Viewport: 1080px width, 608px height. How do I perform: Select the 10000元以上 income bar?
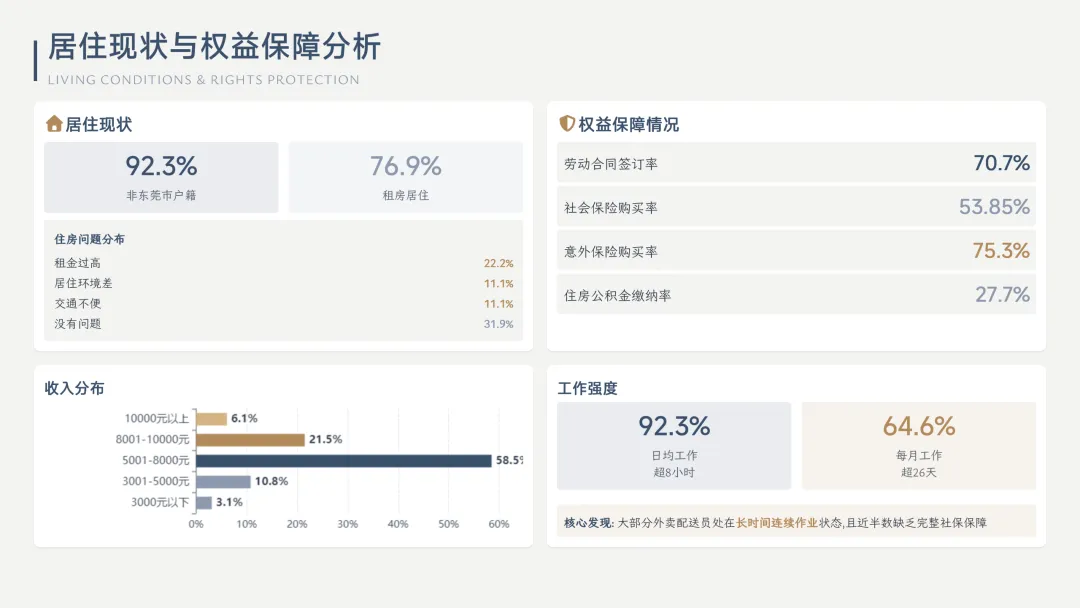click(211, 418)
